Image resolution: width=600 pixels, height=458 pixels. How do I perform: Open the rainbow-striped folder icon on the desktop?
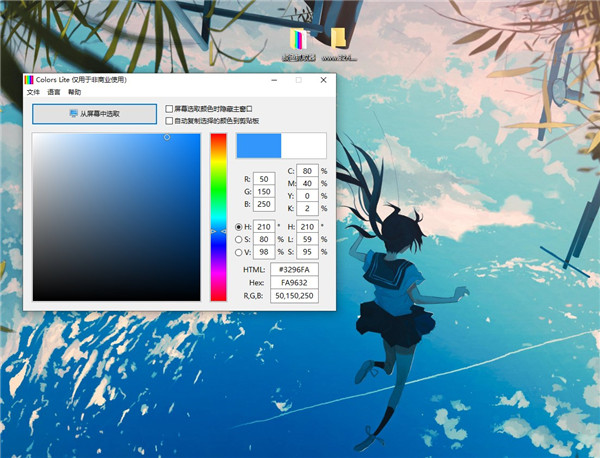click(x=299, y=39)
